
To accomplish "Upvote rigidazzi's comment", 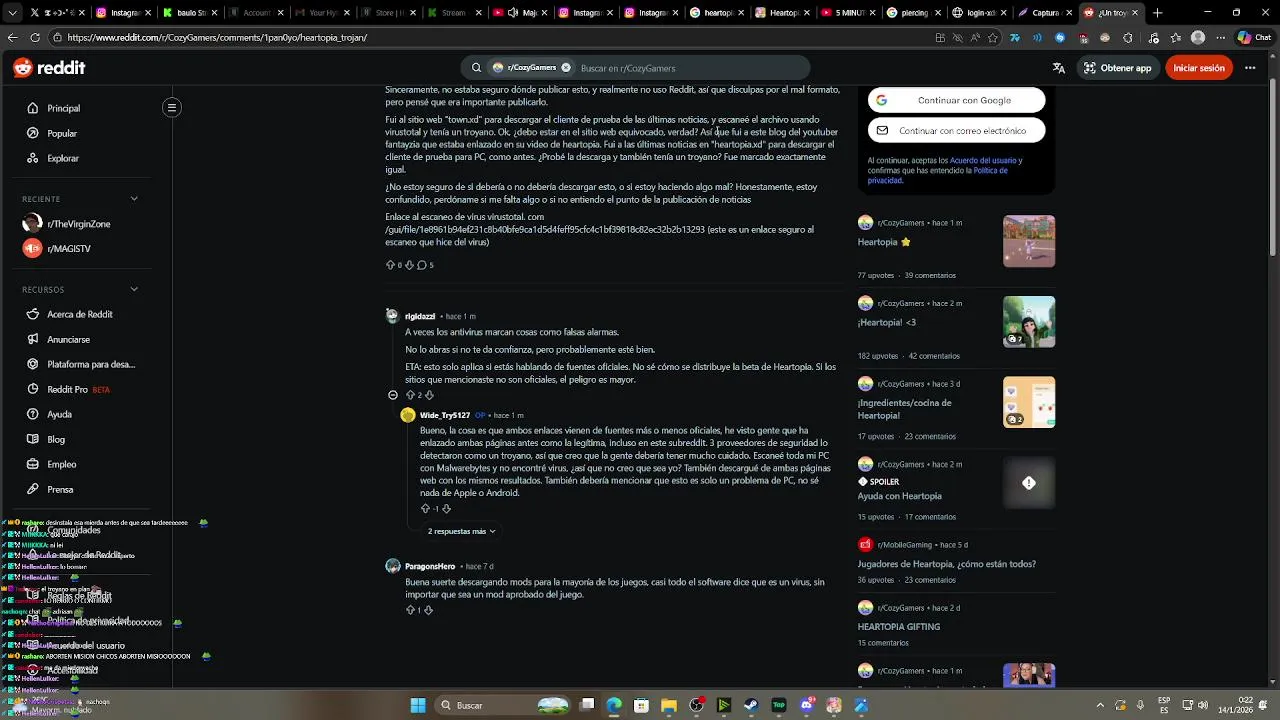I will click(410, 395).
